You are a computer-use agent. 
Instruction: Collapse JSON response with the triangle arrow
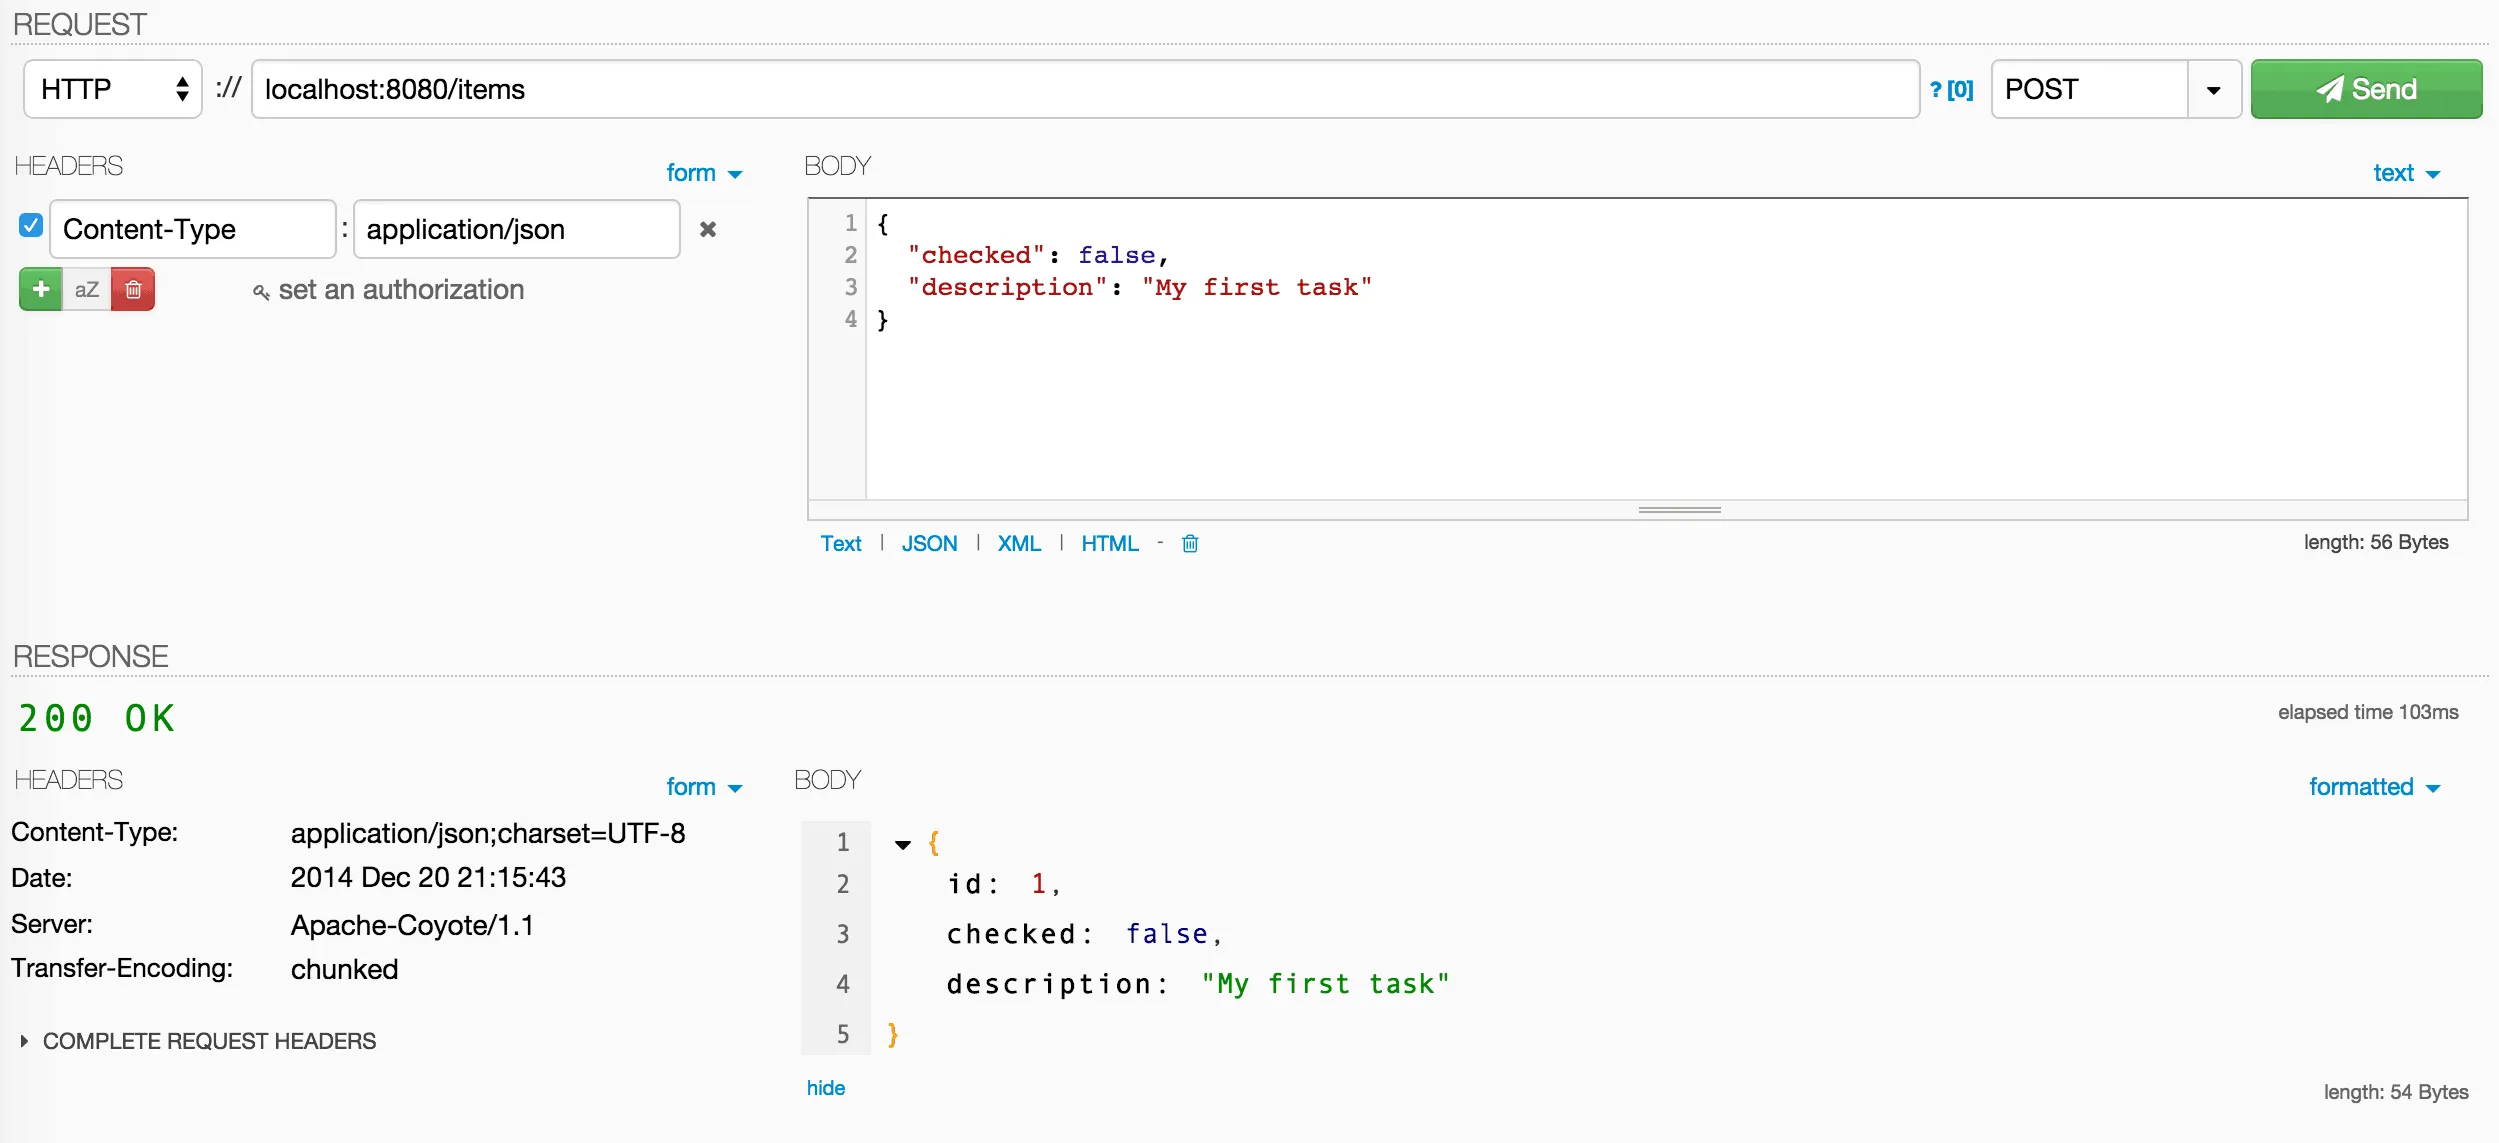tap(903, 845)
